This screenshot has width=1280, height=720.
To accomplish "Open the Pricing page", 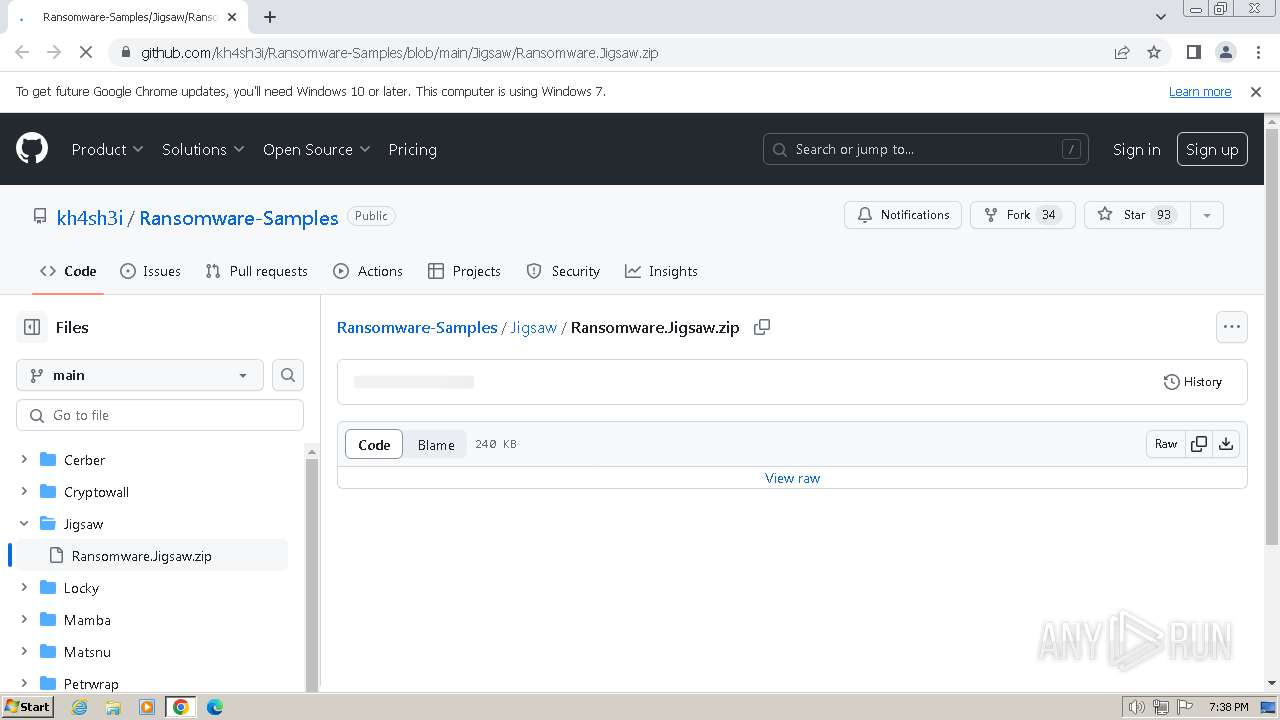I will tap(412, 149).
